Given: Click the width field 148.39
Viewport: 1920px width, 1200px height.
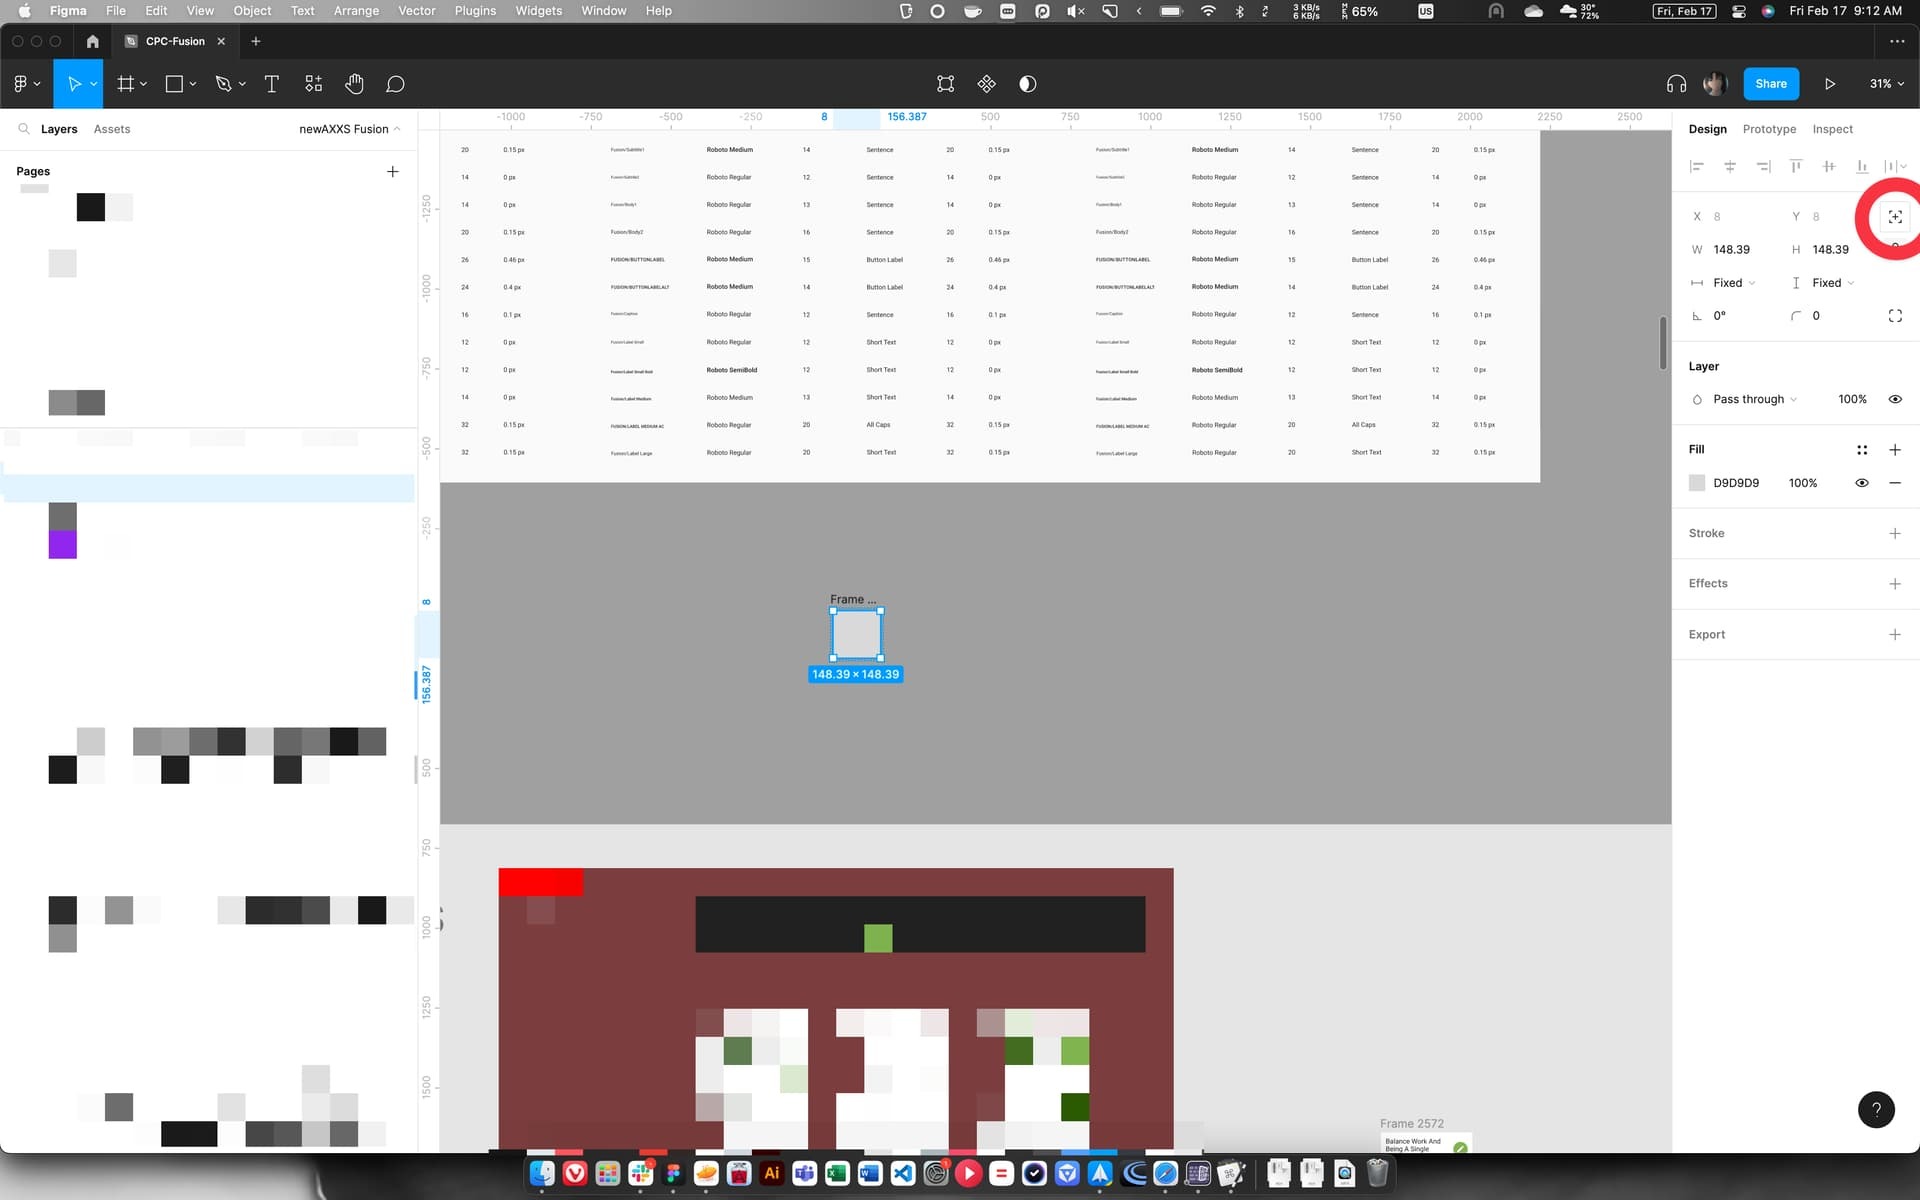Looking at the screenshot, I should (1733, 250).
